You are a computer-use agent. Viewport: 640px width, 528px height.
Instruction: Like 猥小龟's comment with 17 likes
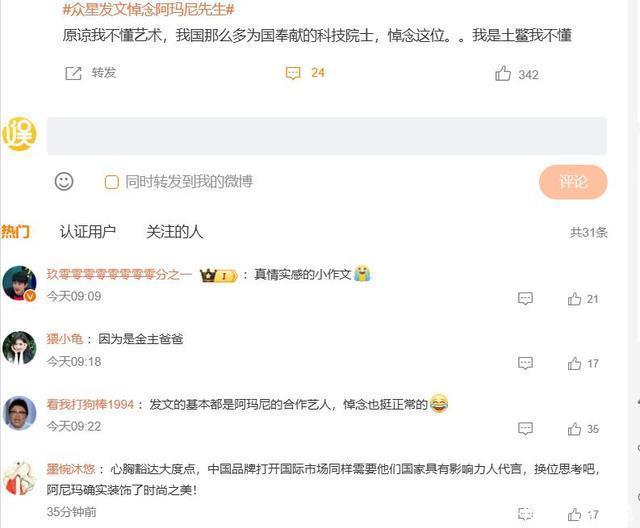[x=574, y=363]
